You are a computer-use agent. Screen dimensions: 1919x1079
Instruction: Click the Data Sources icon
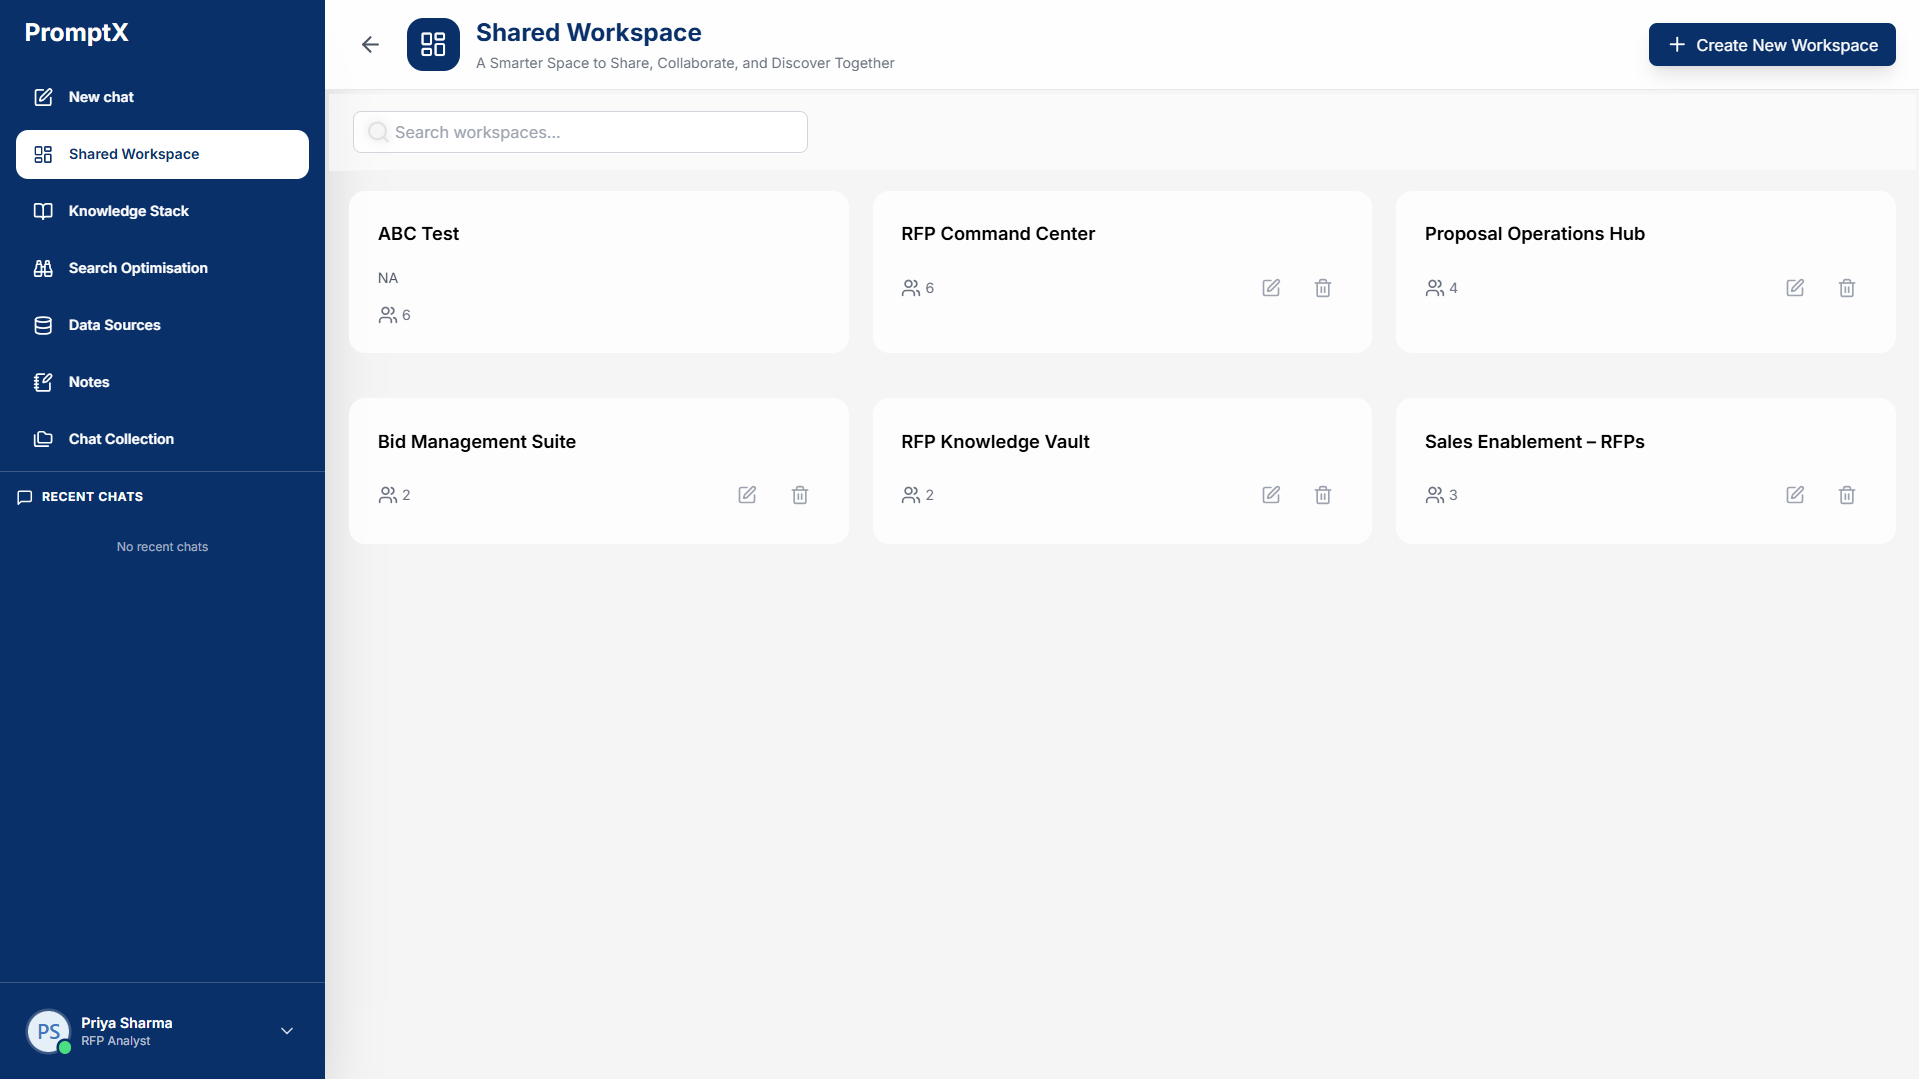(x=43, y=325)
